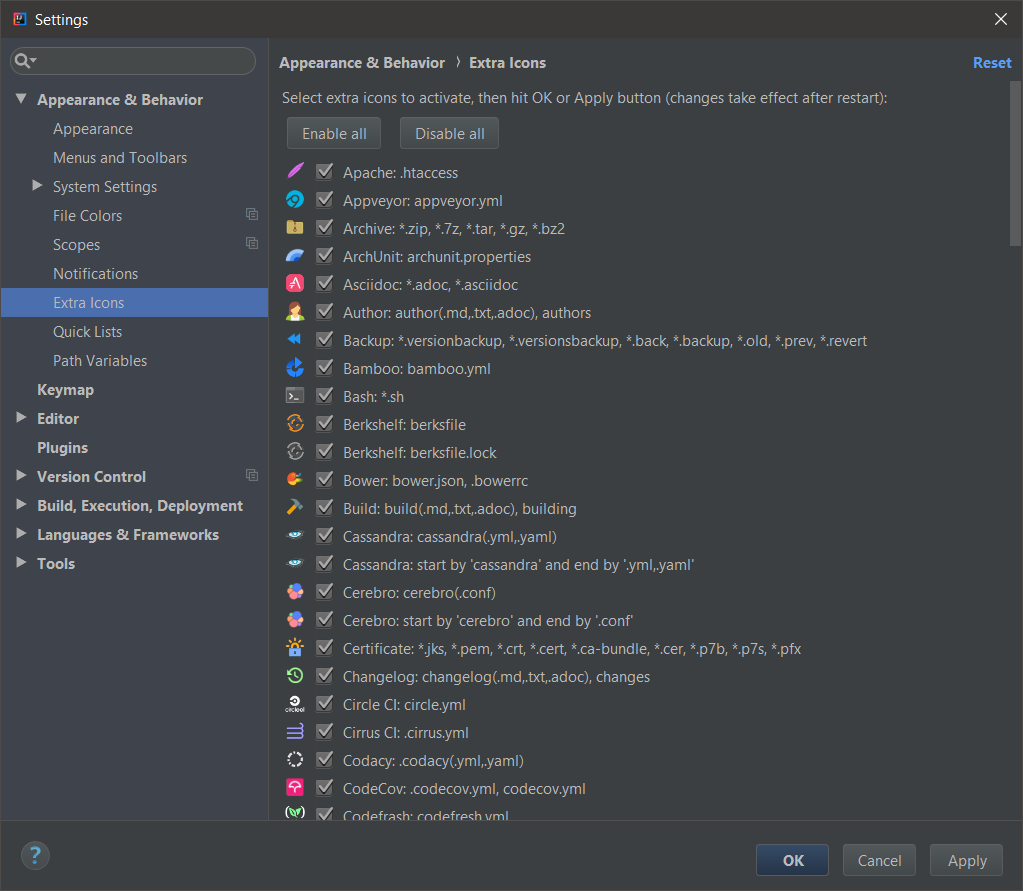Expand the System Settings node arrow
1023x891 pixels.
(37, 186)
